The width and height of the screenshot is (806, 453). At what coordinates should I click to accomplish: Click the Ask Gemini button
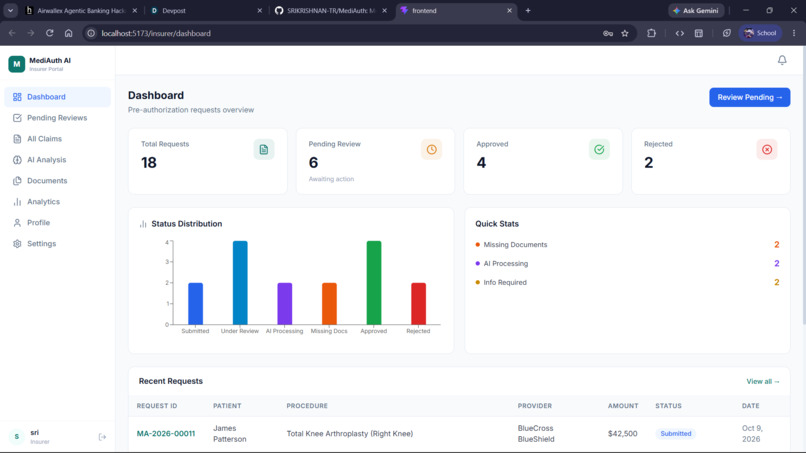coord(696,10)
